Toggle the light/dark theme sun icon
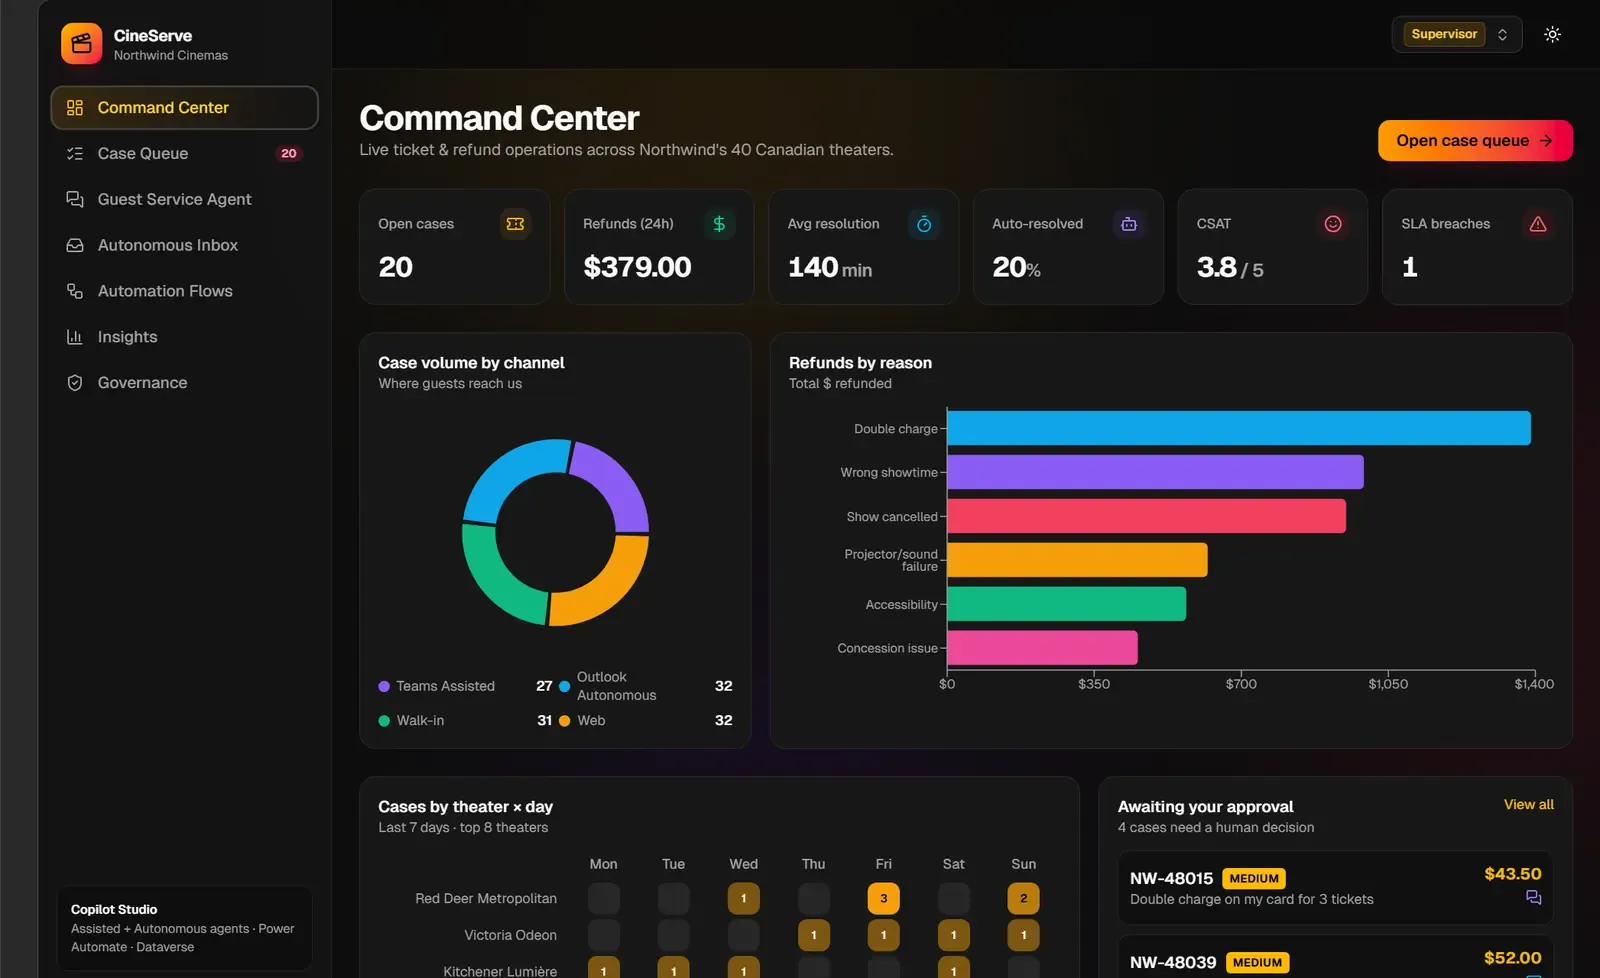Viewport: 1600px width, 978px height. click(1552, 34)
